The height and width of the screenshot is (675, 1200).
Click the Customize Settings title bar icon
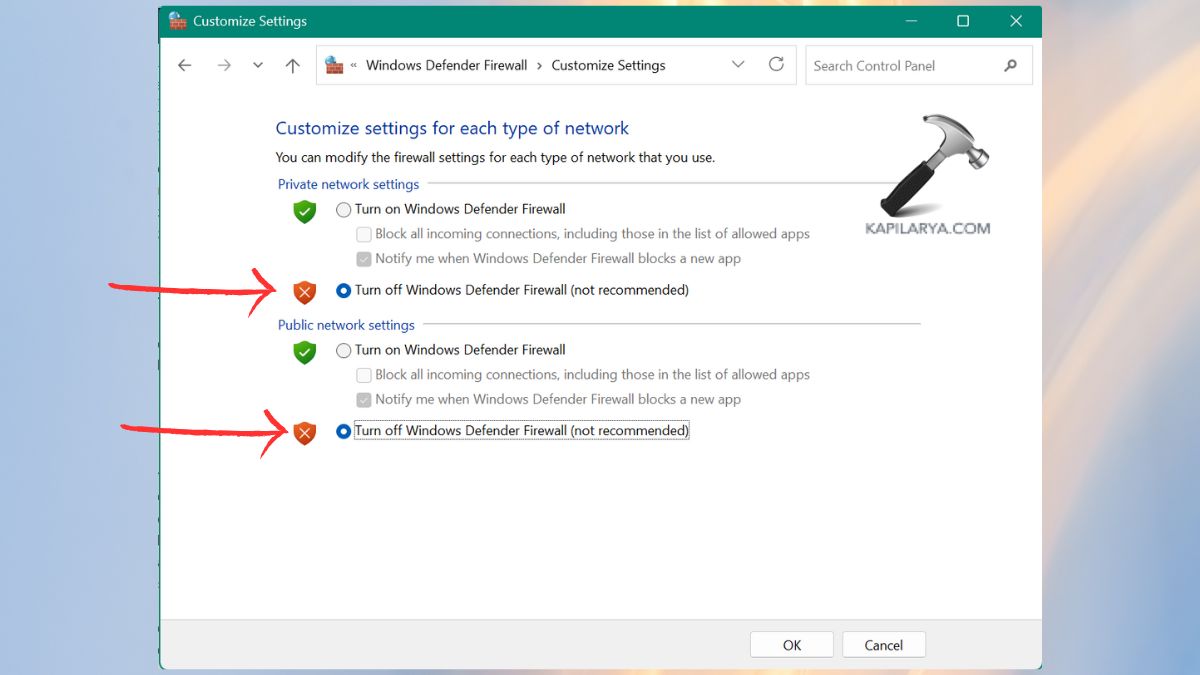pyautogui.click(x=178, y=20)
